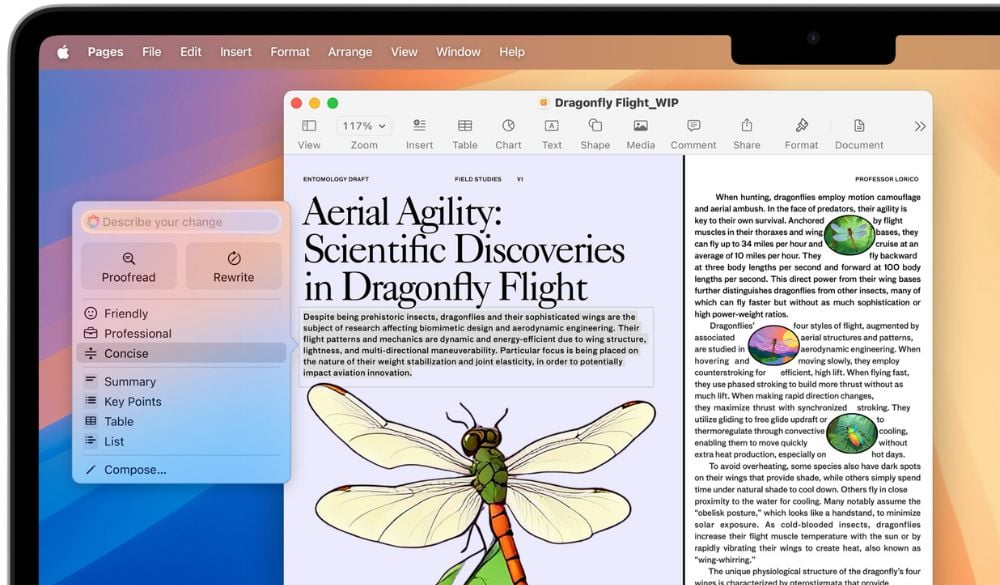Select the large dragonfly illustration
The height and width of the screenshot is (585, 1000).
click(482, 484)
